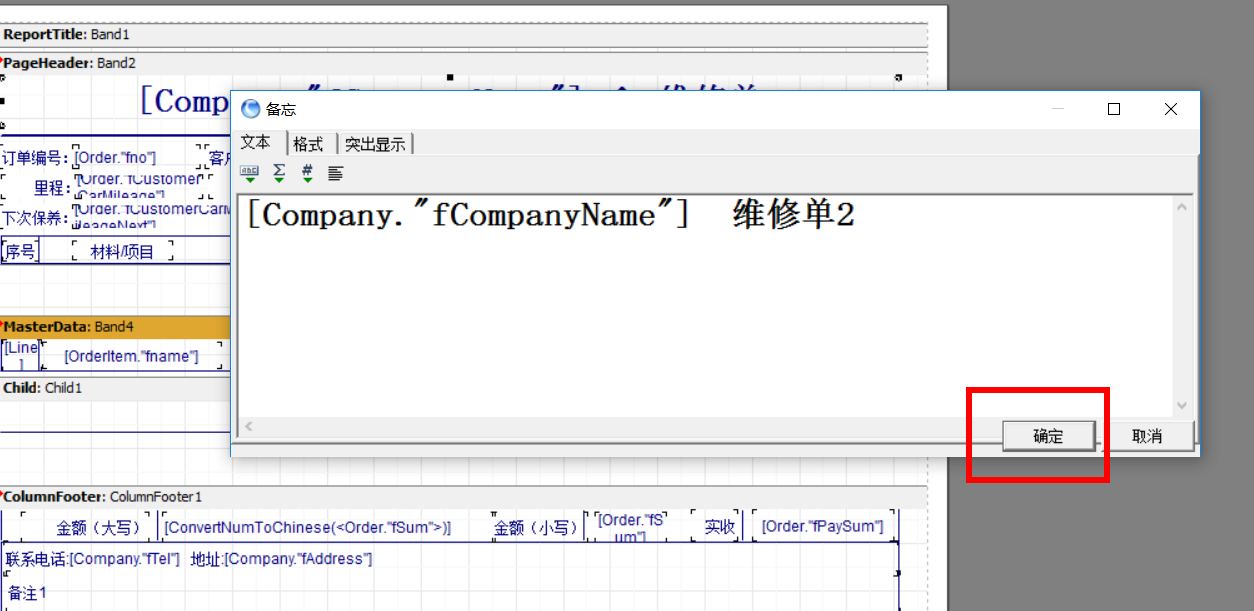Click the memo dialog title icon
Image resolution: width=1254 pixels, height=611 pixels.
[x=250, y=109]
